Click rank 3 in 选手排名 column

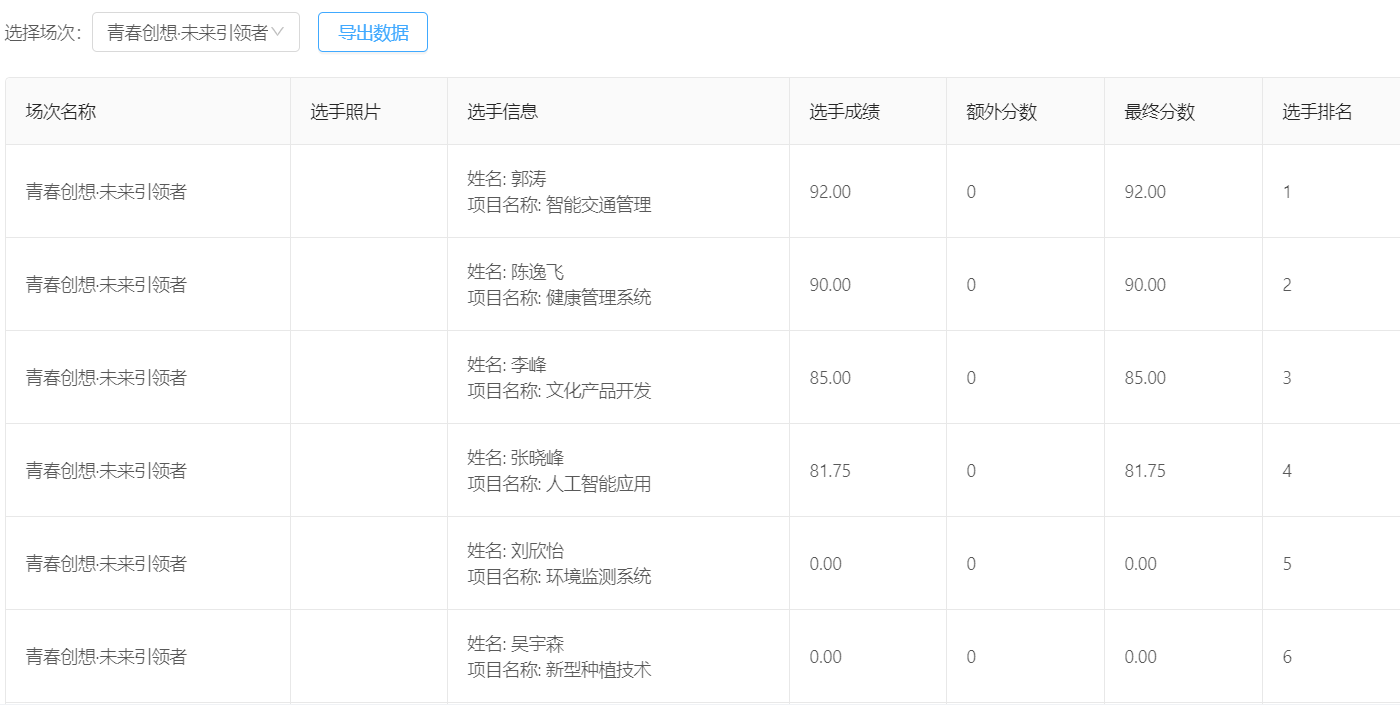click(1287, 378)
